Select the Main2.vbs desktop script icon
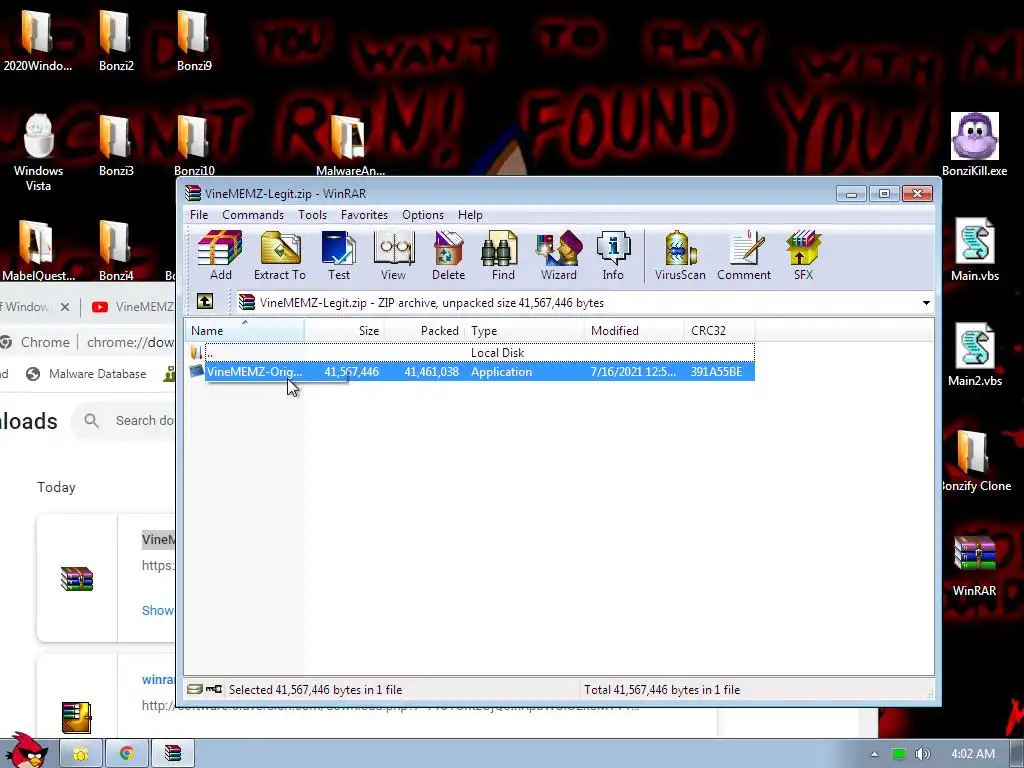 tap(974, 355)
